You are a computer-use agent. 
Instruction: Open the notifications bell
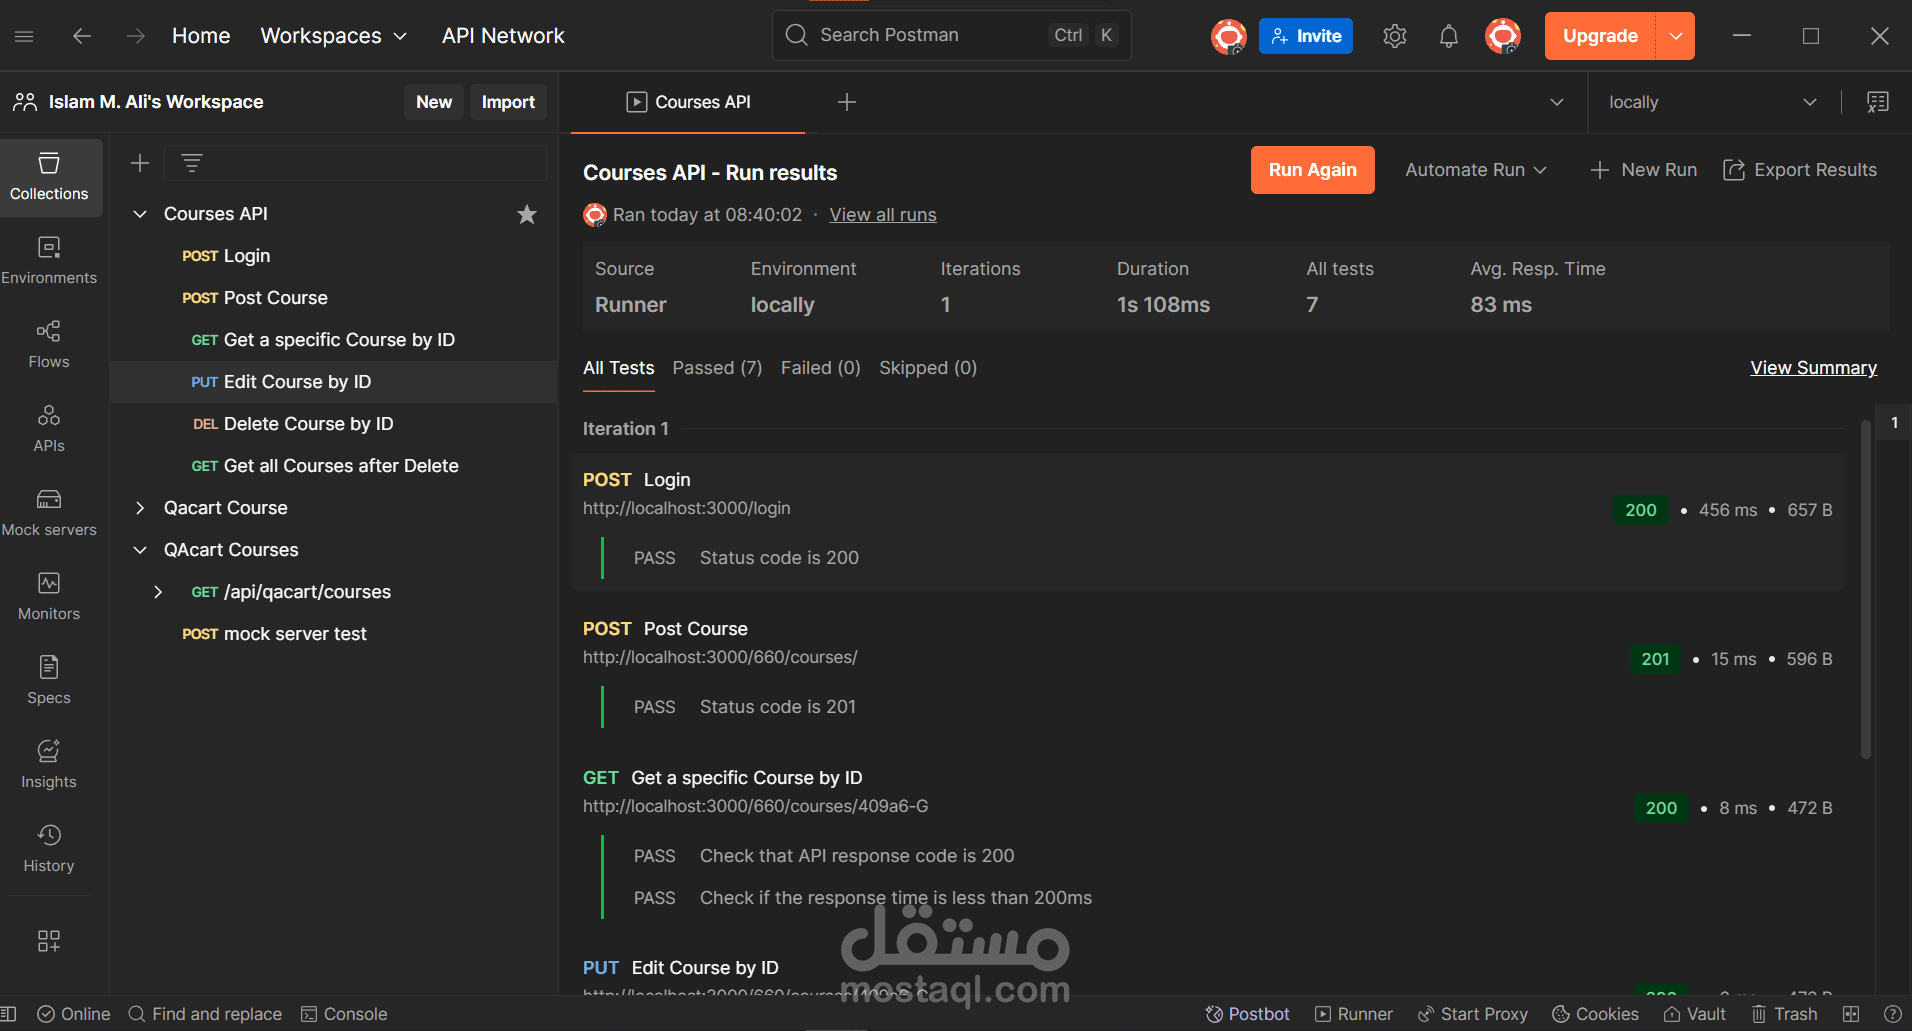coord(1448,36)
